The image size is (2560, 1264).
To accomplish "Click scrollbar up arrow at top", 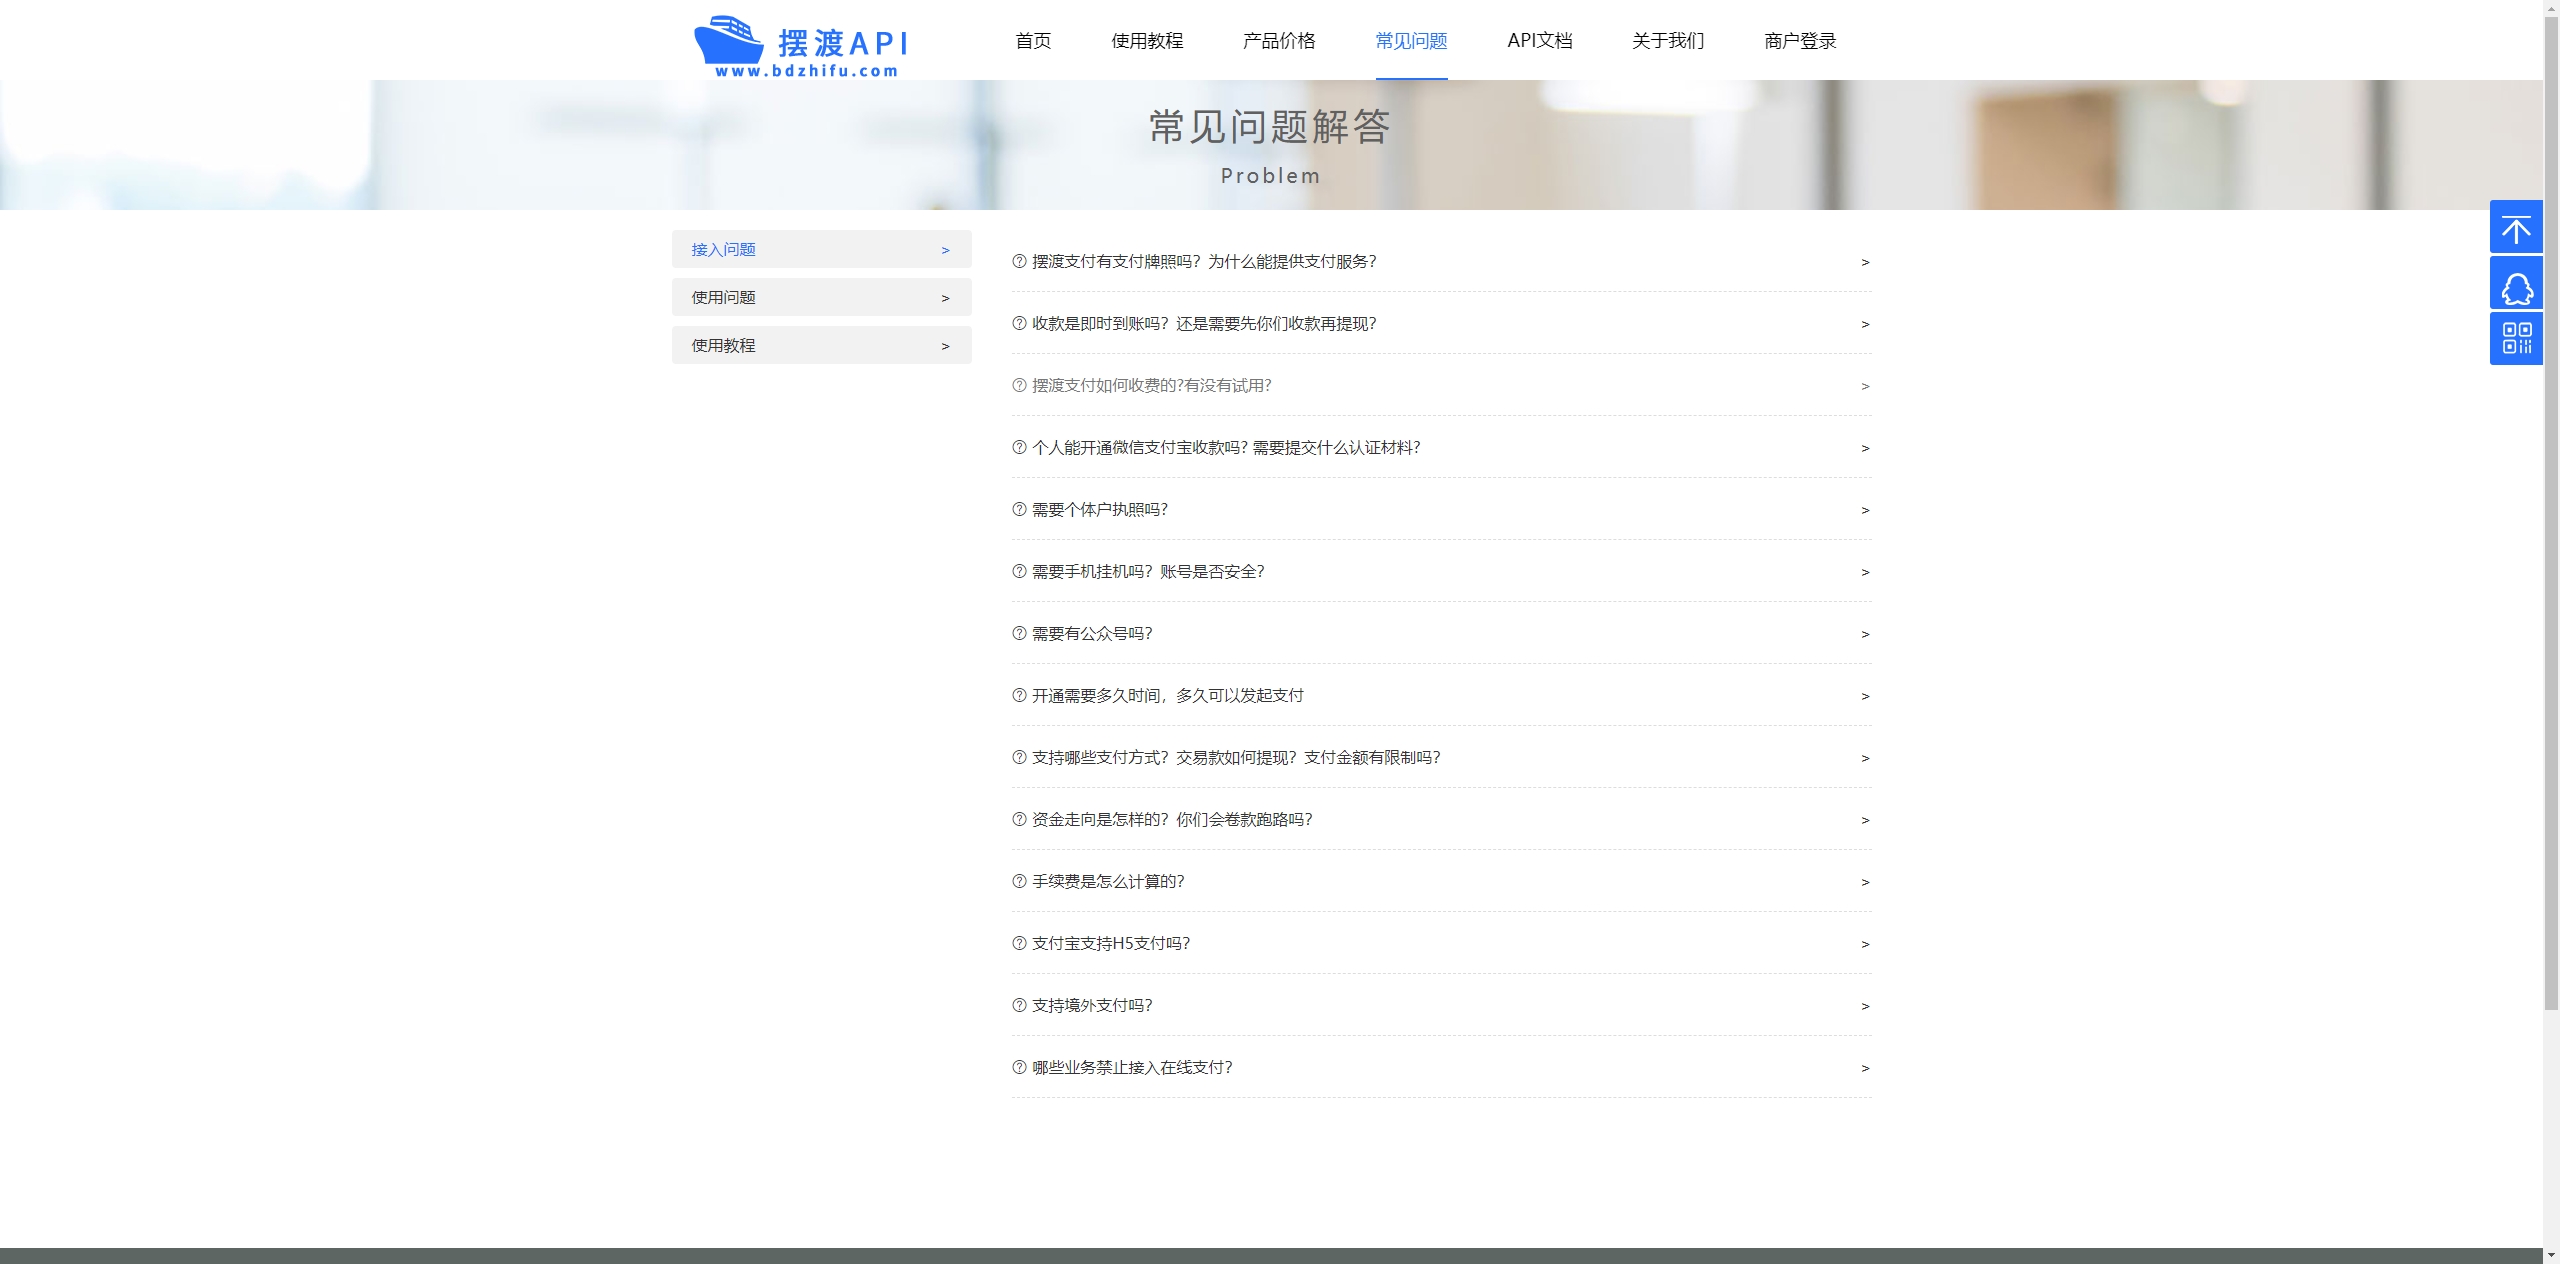I will 2551,8.
